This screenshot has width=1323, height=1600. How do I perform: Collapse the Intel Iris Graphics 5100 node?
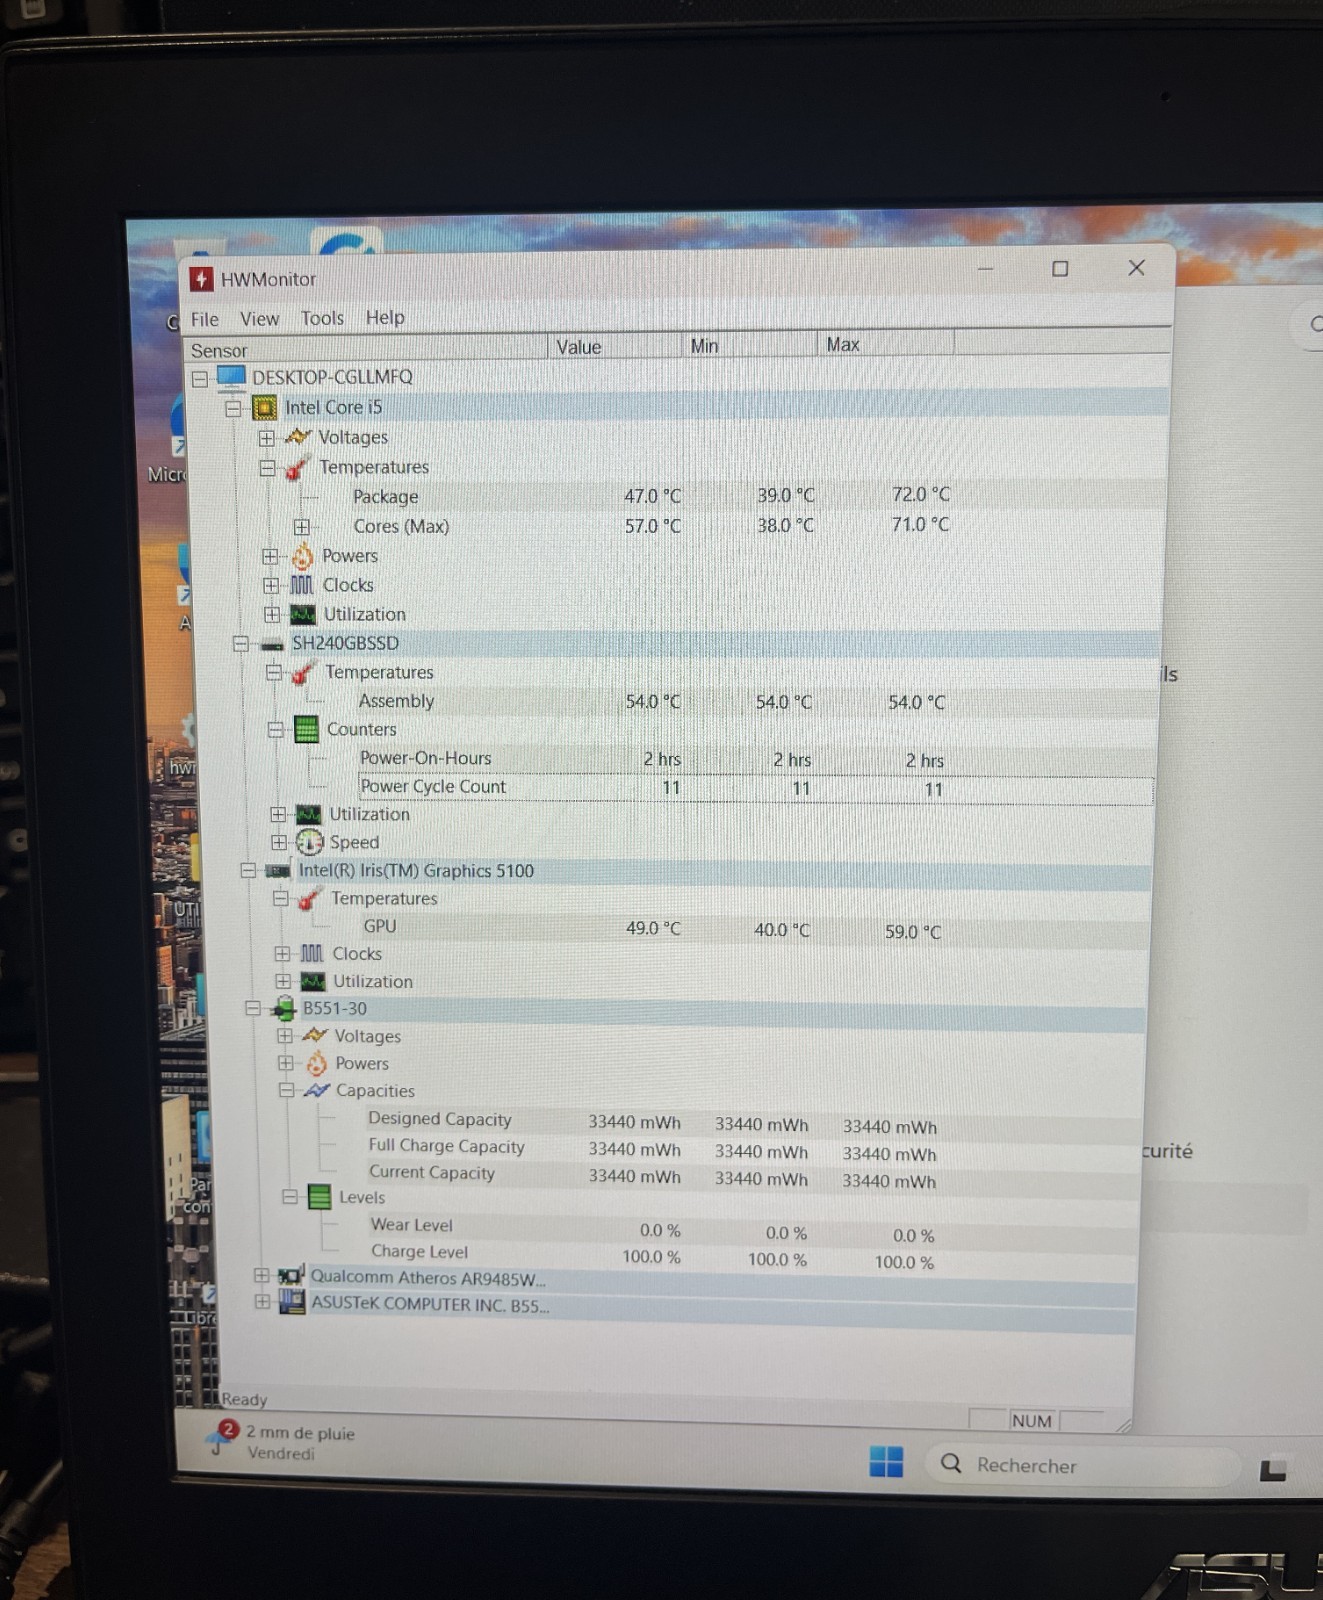tap(247, 871)
